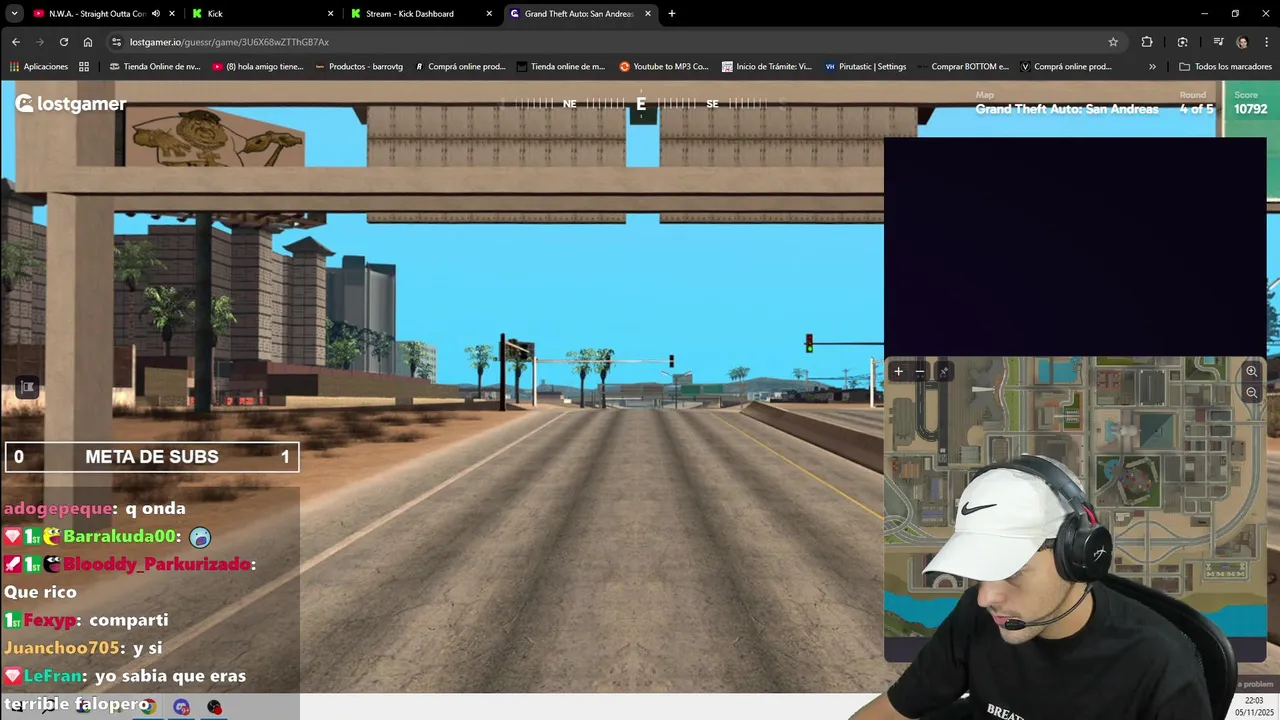Switch to the Kick tab

262,14
